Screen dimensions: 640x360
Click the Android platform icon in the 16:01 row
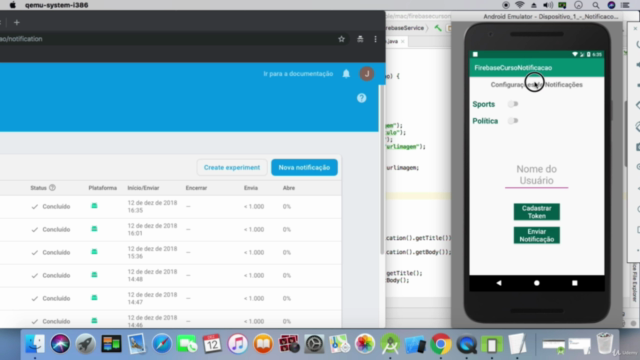[x=94, y=229]
